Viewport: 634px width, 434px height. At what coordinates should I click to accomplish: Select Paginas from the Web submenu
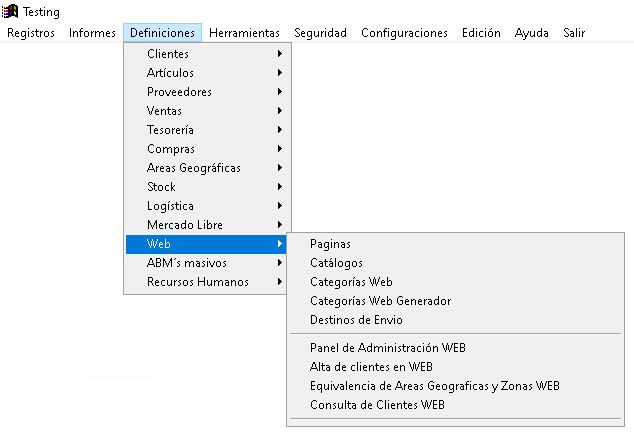coord(330,244)
